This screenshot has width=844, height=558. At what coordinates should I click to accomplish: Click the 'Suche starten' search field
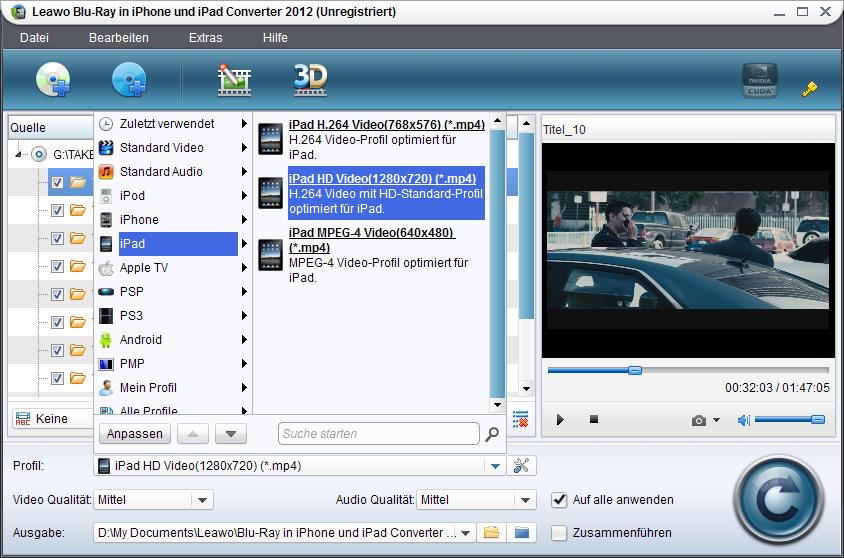[378, 434]
